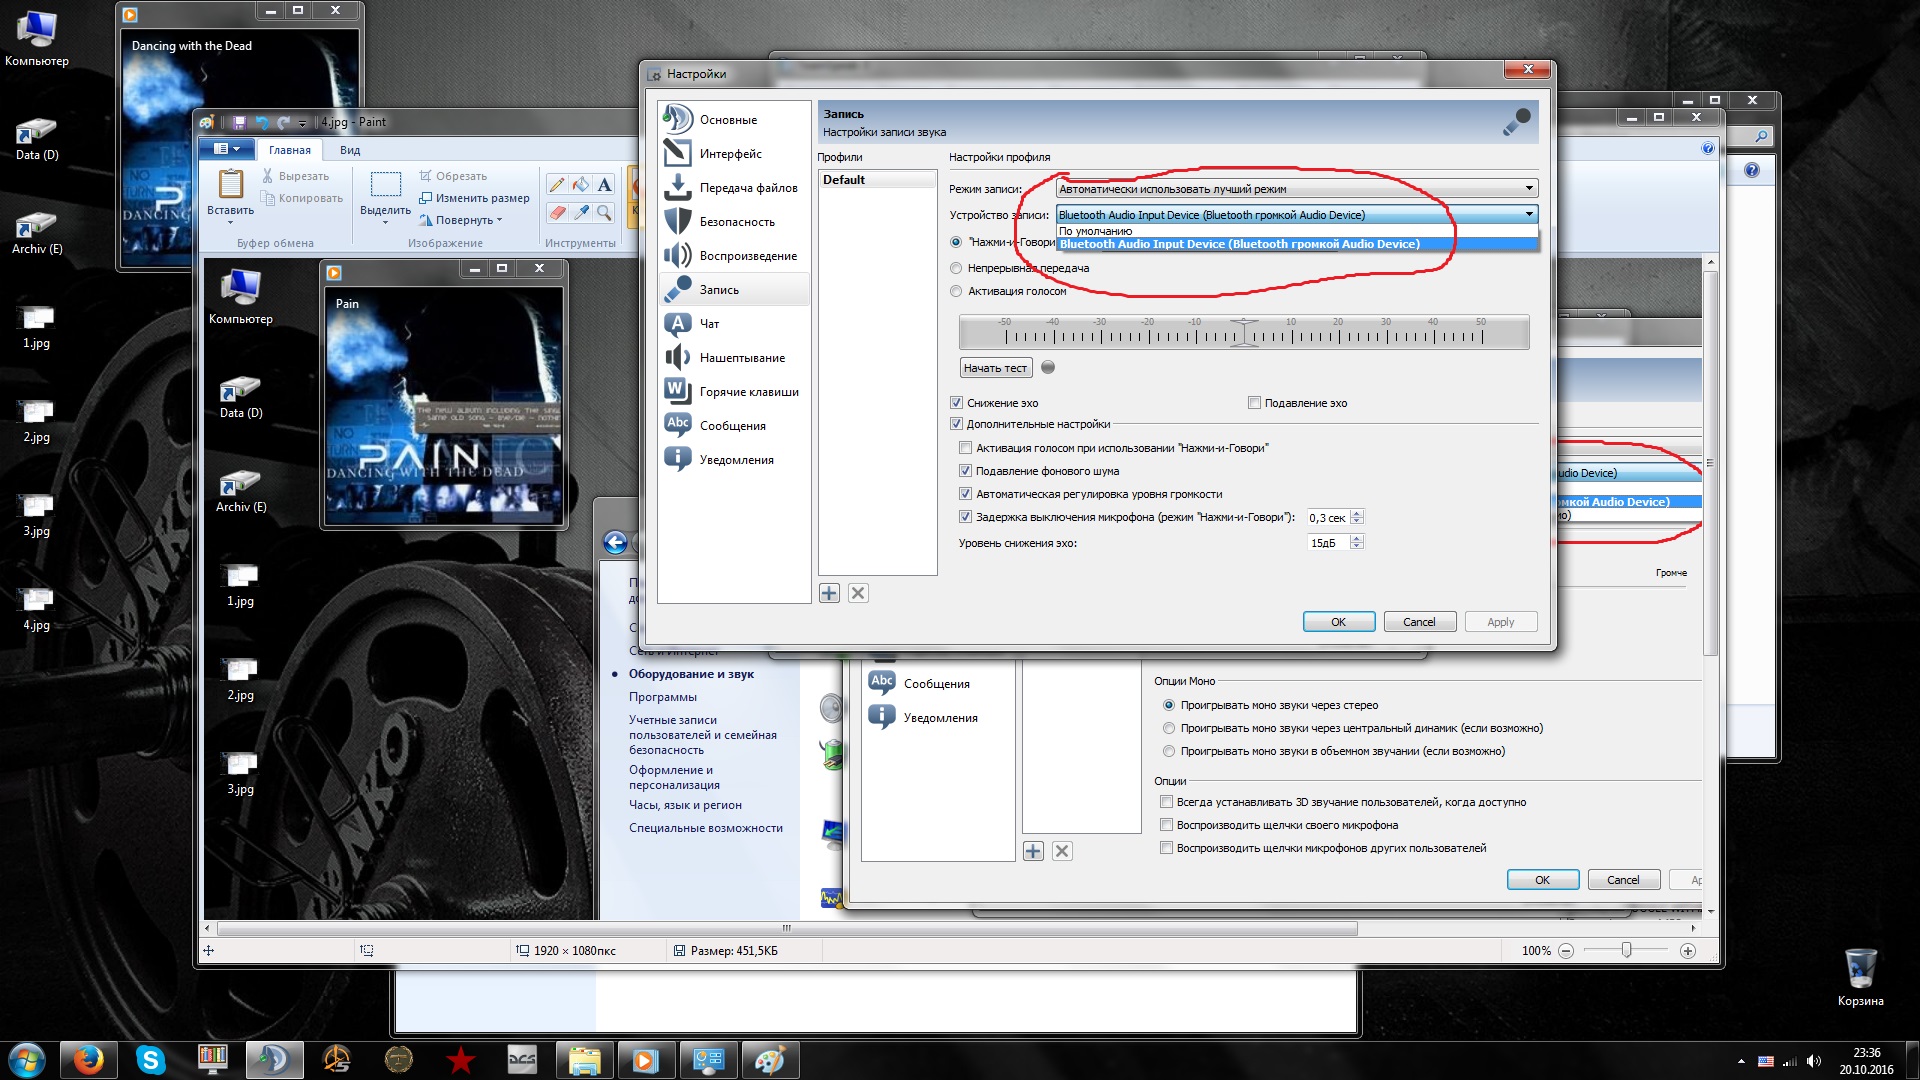The image size is (1920, 1080).
Task: Toggle Подавление эхо checkbox
Action: 1254,403
